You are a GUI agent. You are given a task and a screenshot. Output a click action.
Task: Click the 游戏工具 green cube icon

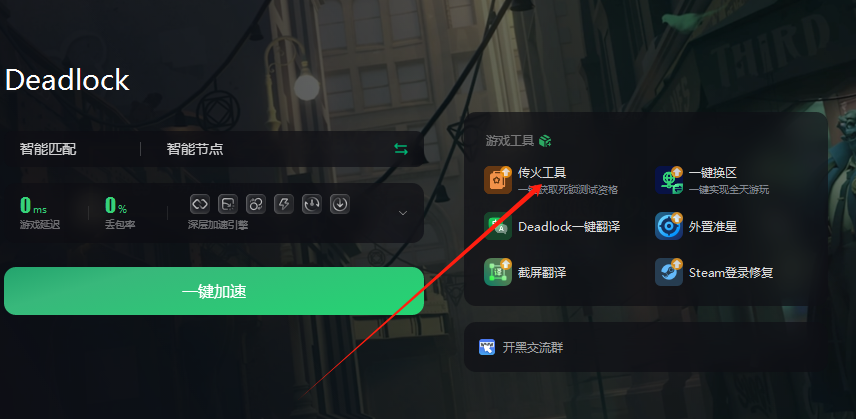[545, 141]
